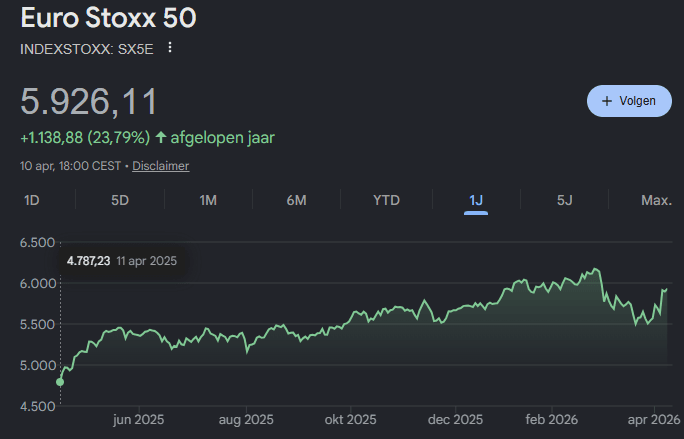Click the okt 2025 axis label
Viewport: 684px width, 439px height.
350,420
